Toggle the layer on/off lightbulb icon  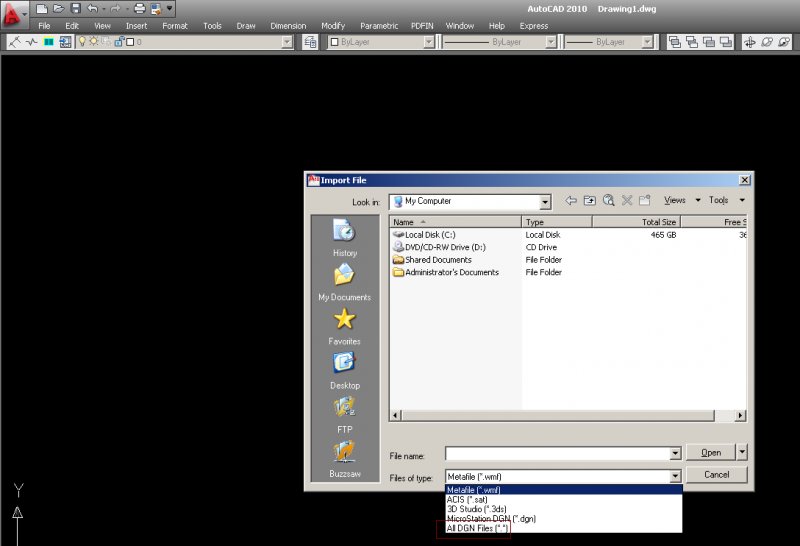(82, 42)
